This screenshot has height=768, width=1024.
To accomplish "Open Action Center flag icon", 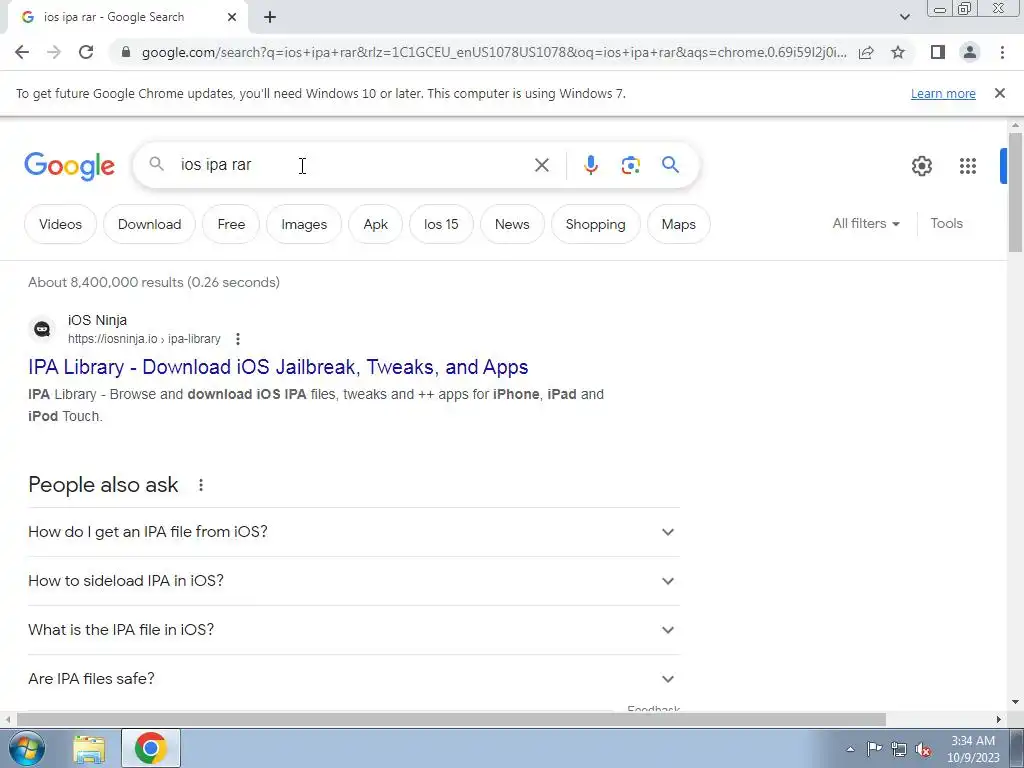I will [x=874, y=749].
